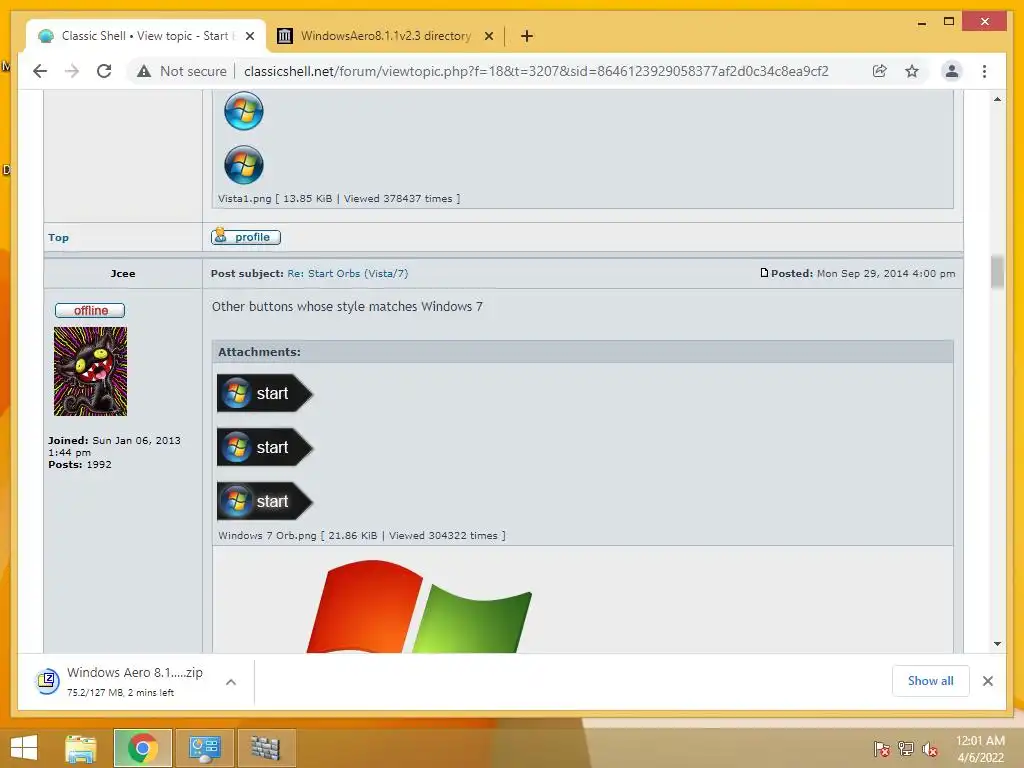1024x768 pixels.
Task: Click the address bar URL
Action: point(536,71)
